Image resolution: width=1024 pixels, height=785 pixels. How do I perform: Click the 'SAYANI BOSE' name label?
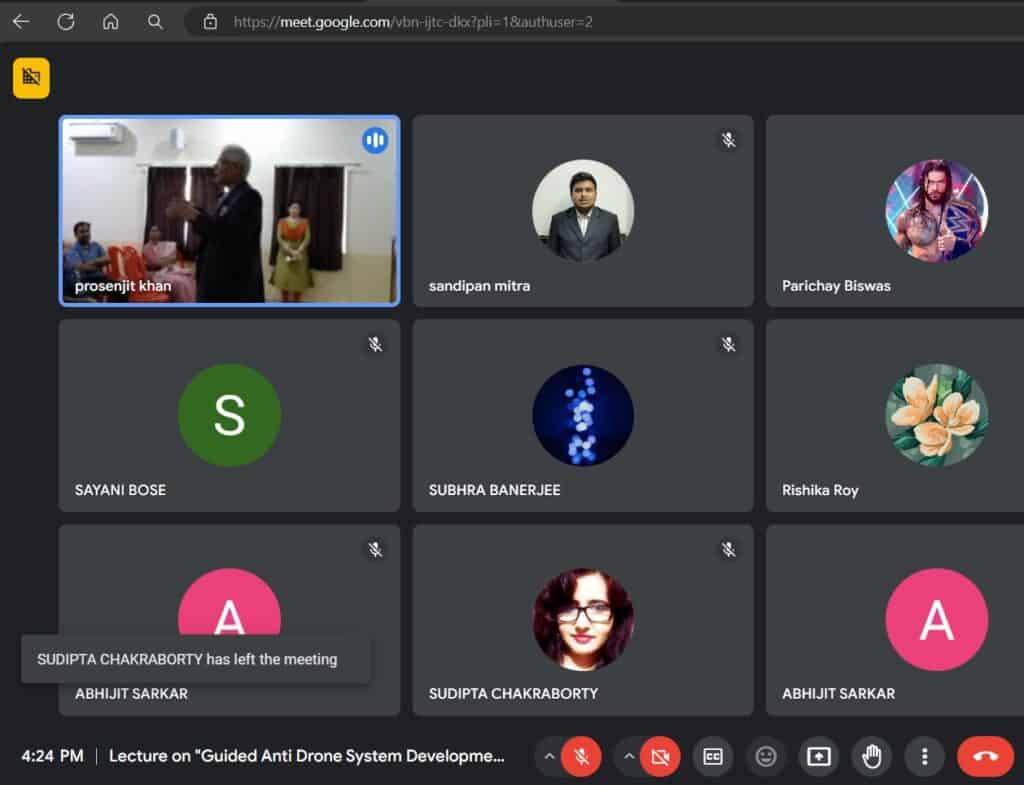(x=120, y=490)
